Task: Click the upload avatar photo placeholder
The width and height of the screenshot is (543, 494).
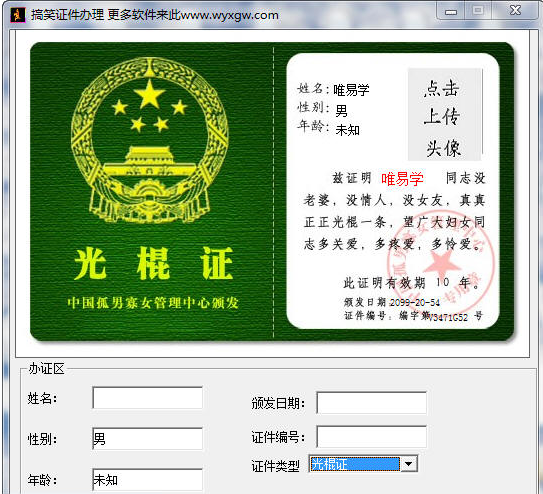Action: pyautogui.click(x=445, y=115)
